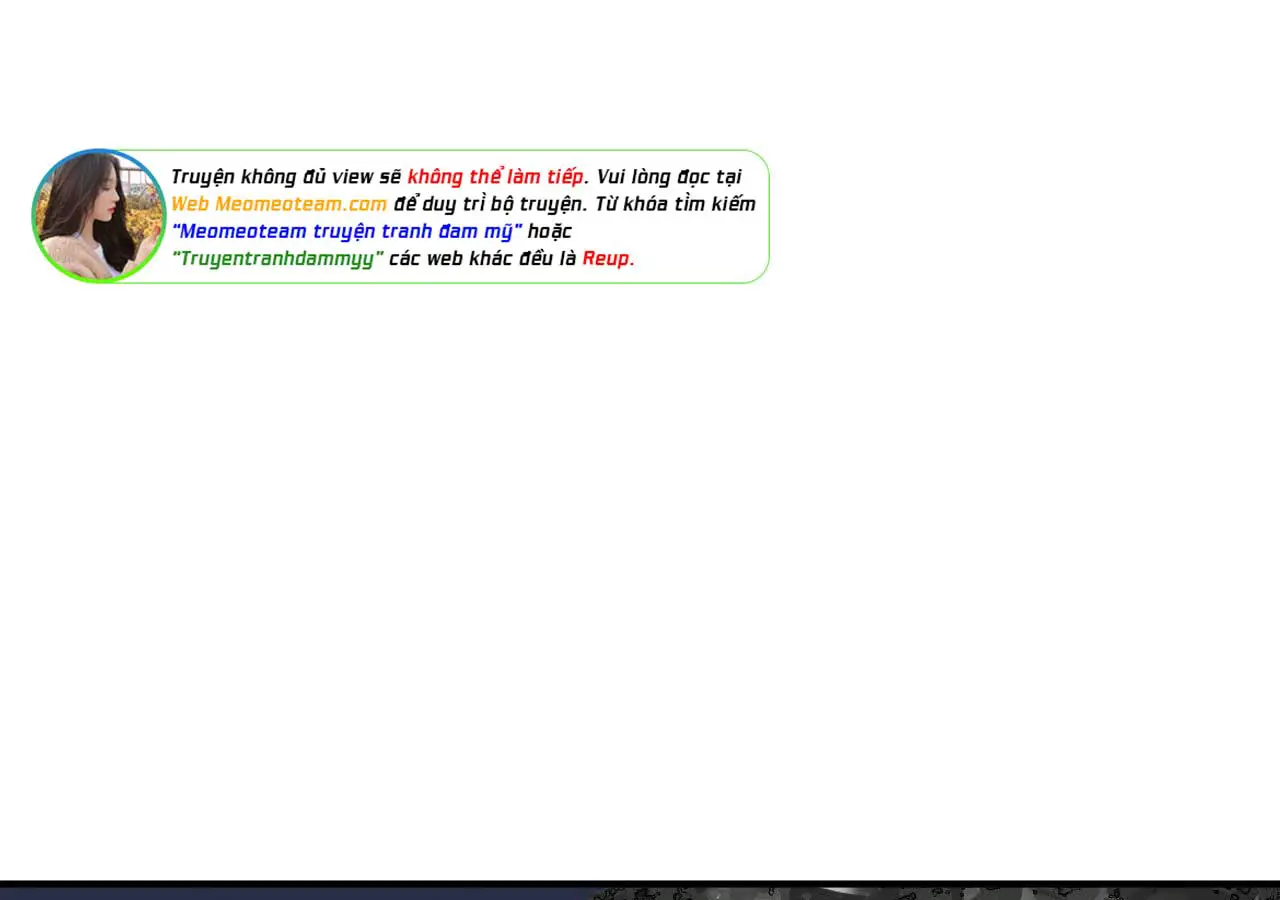Click the yellow flowers behind the girl's avatar
Viewport: 1280px width, 900px height.
point(145,215)
